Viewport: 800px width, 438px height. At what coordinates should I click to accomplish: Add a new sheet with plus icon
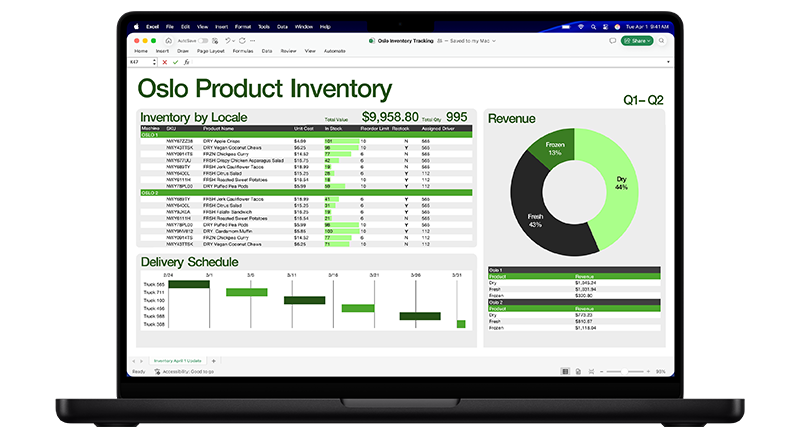[212, 360]
